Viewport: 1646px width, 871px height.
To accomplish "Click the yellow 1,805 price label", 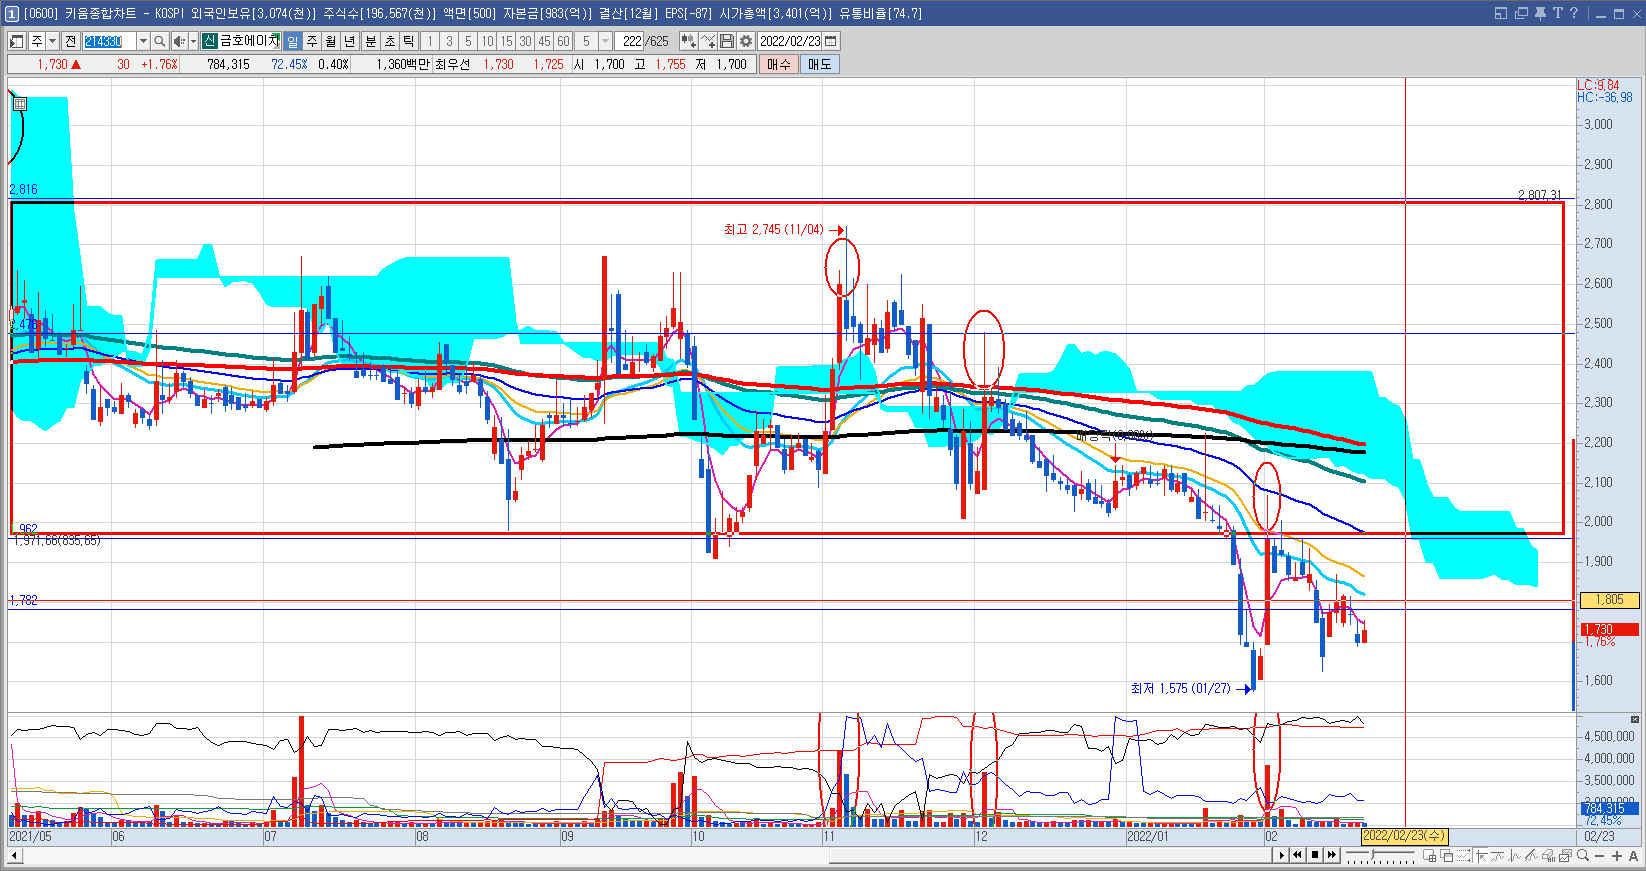I will (1609, 600).
